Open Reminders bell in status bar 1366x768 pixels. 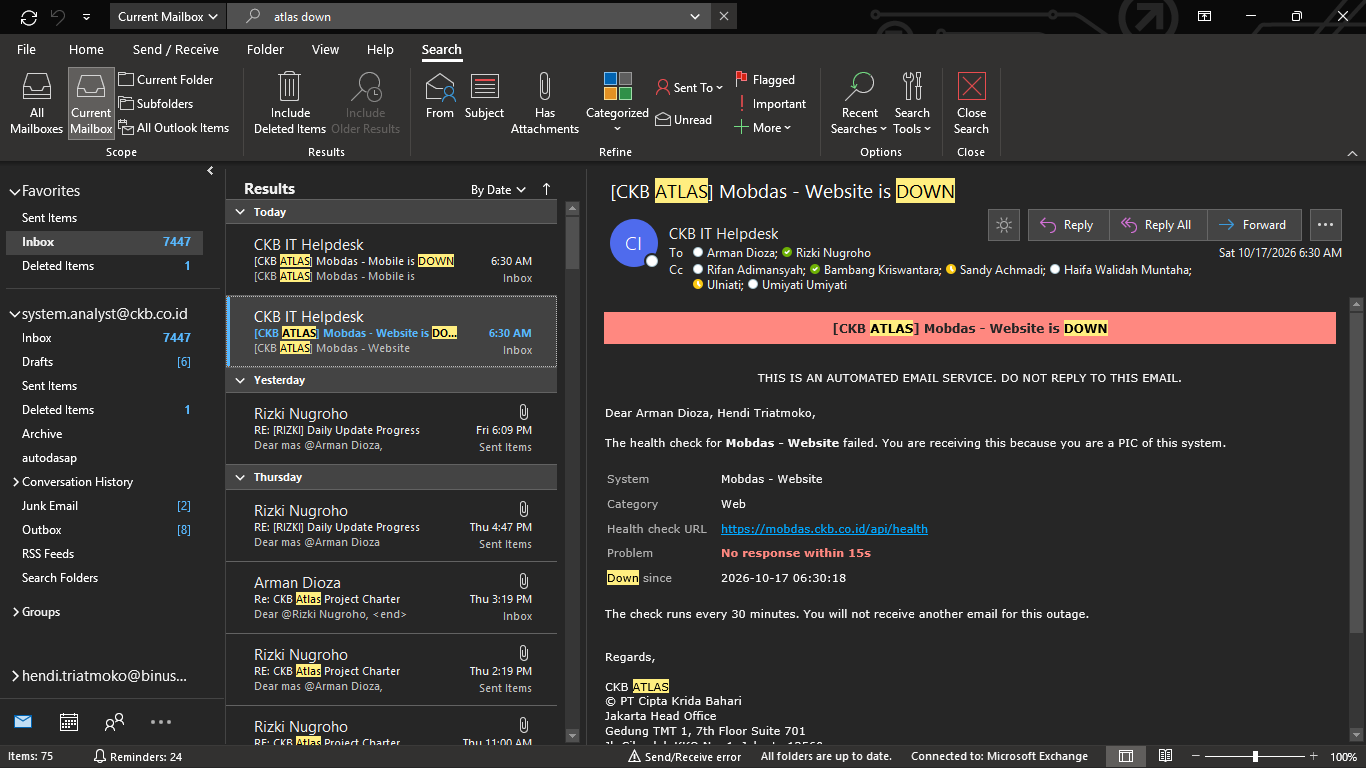(138, 757)
